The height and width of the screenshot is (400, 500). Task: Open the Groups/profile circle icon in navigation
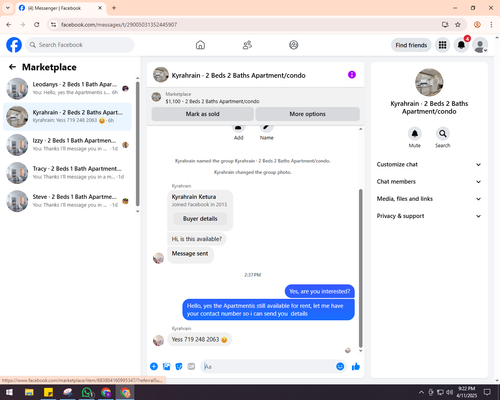(294, 45)
